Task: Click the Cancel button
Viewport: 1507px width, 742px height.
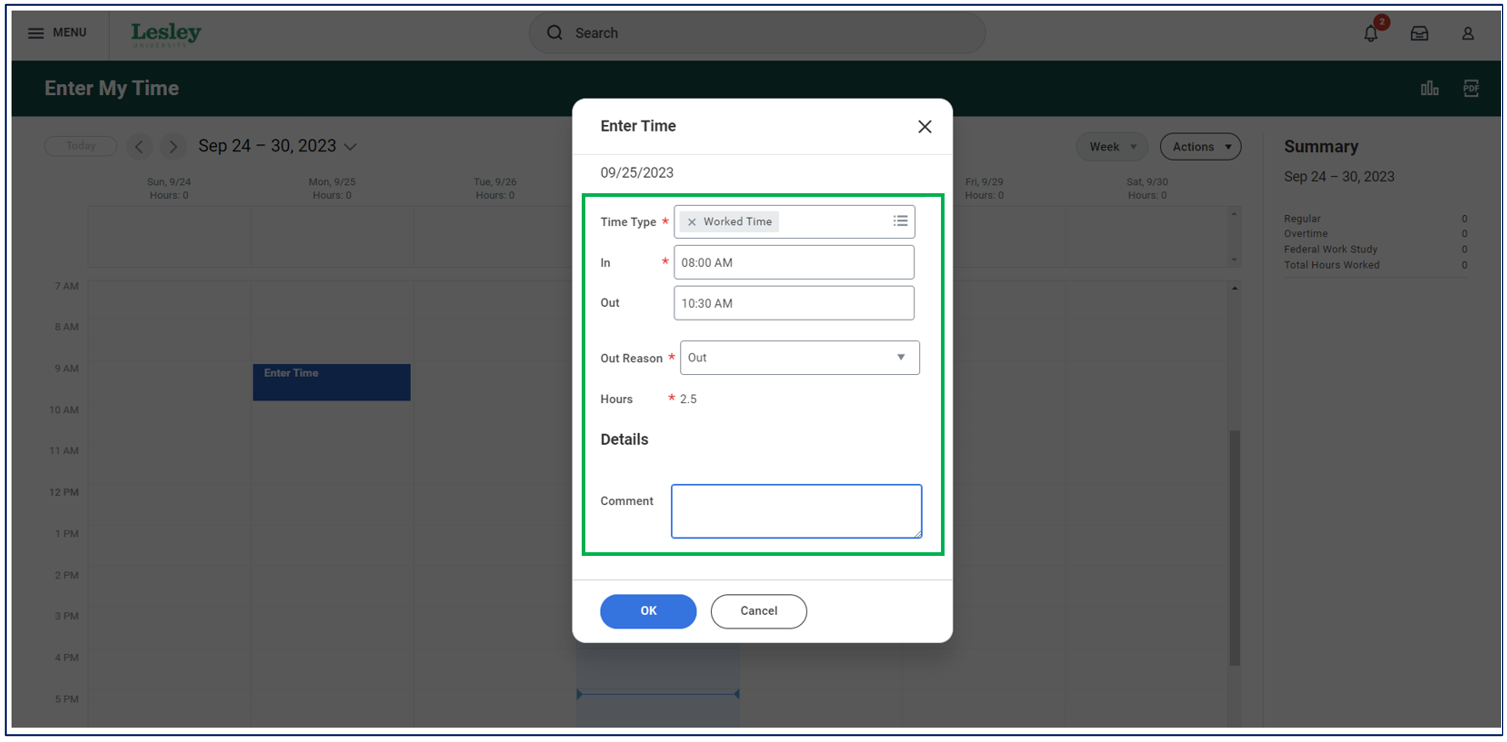Action: [759, 611]
